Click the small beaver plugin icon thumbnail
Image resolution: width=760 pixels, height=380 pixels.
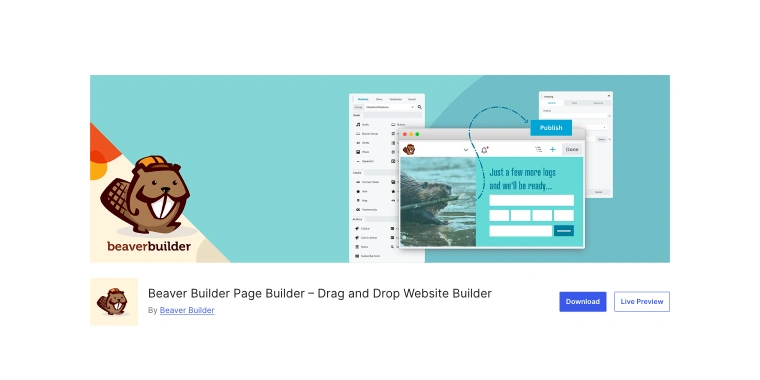tap(114, 301)
